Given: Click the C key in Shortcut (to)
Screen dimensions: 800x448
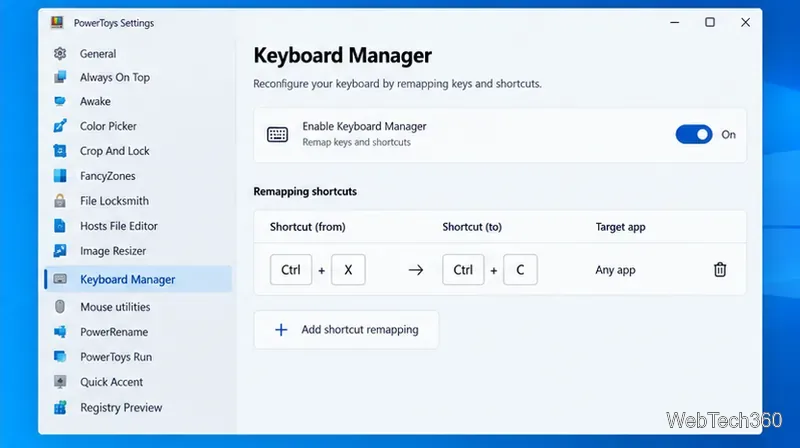Looking at the screenshot, I should pos(520,269).
